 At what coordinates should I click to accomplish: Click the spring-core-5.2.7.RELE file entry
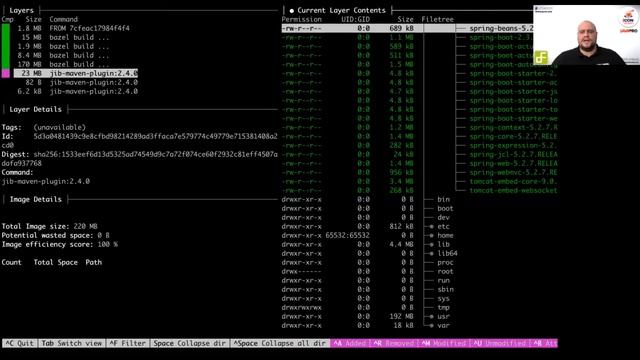coord(513,136)
